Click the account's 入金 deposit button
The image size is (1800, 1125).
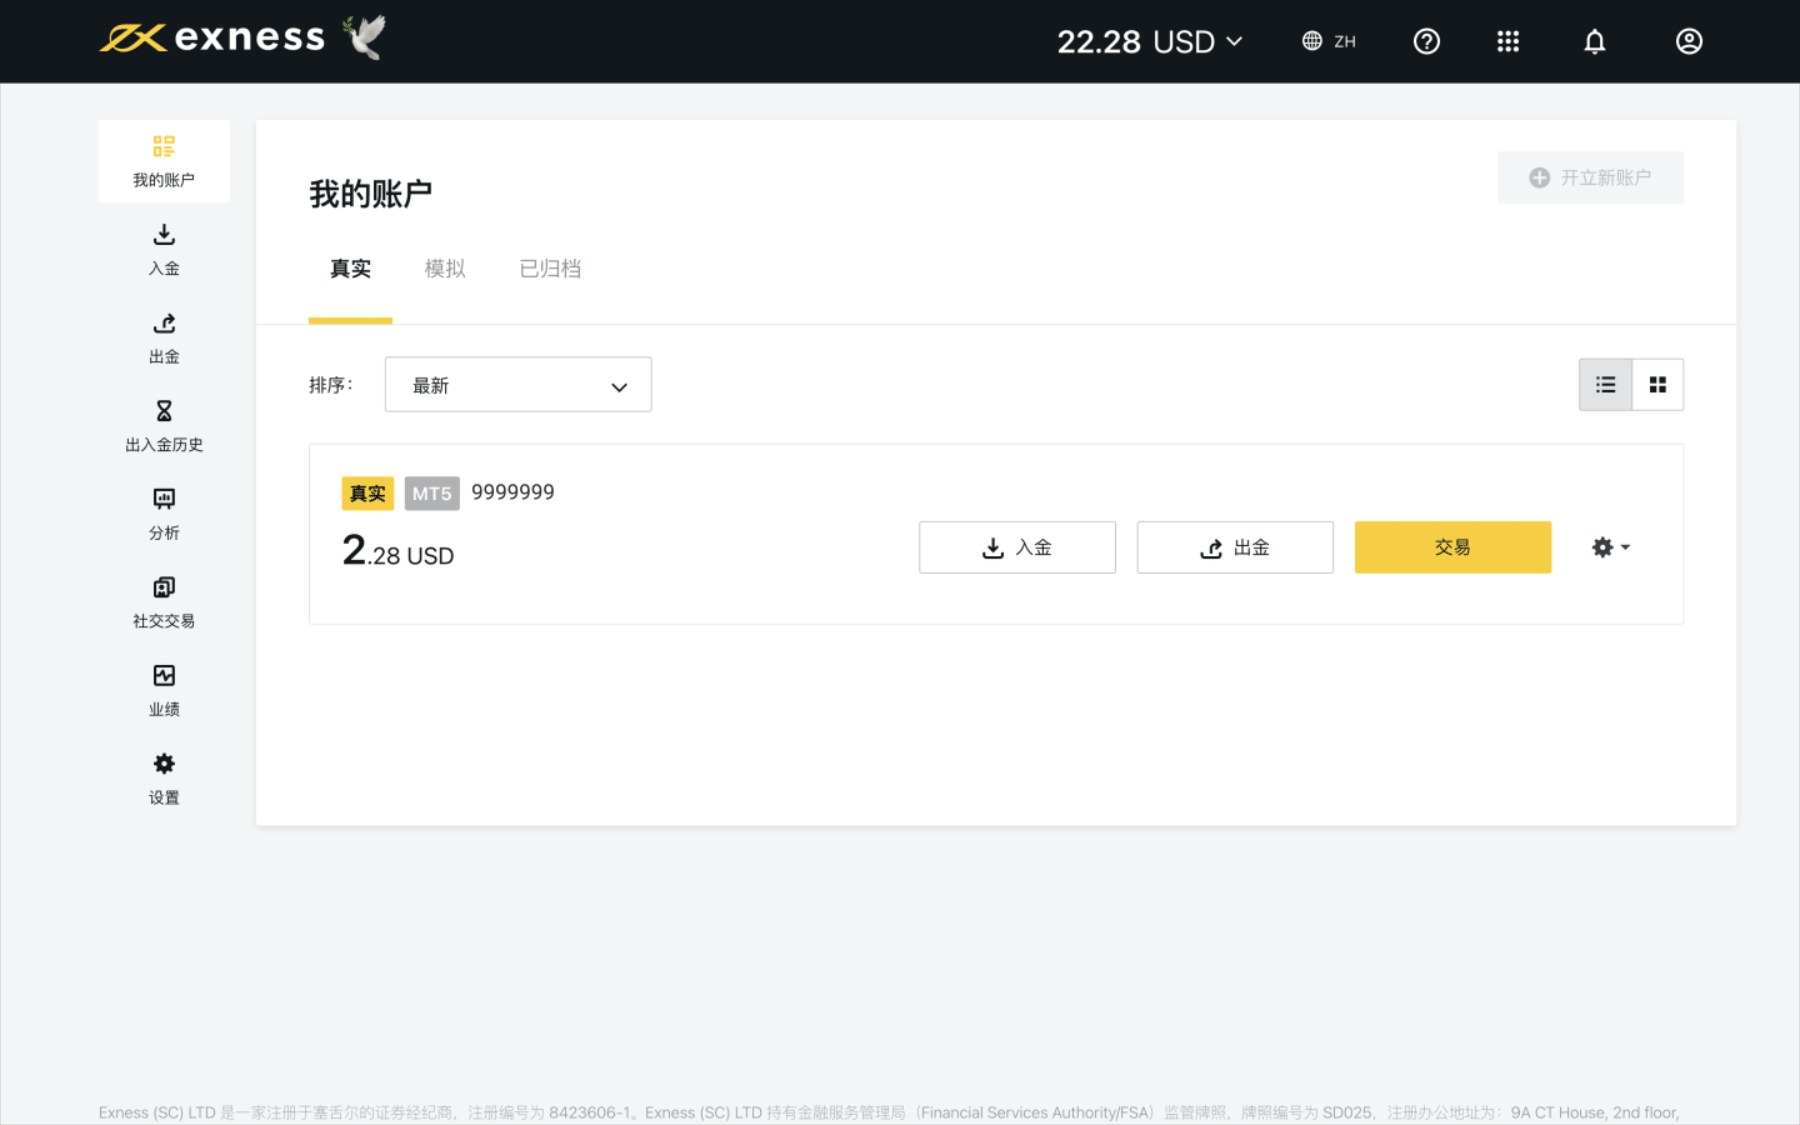(x=1017, y=547)
